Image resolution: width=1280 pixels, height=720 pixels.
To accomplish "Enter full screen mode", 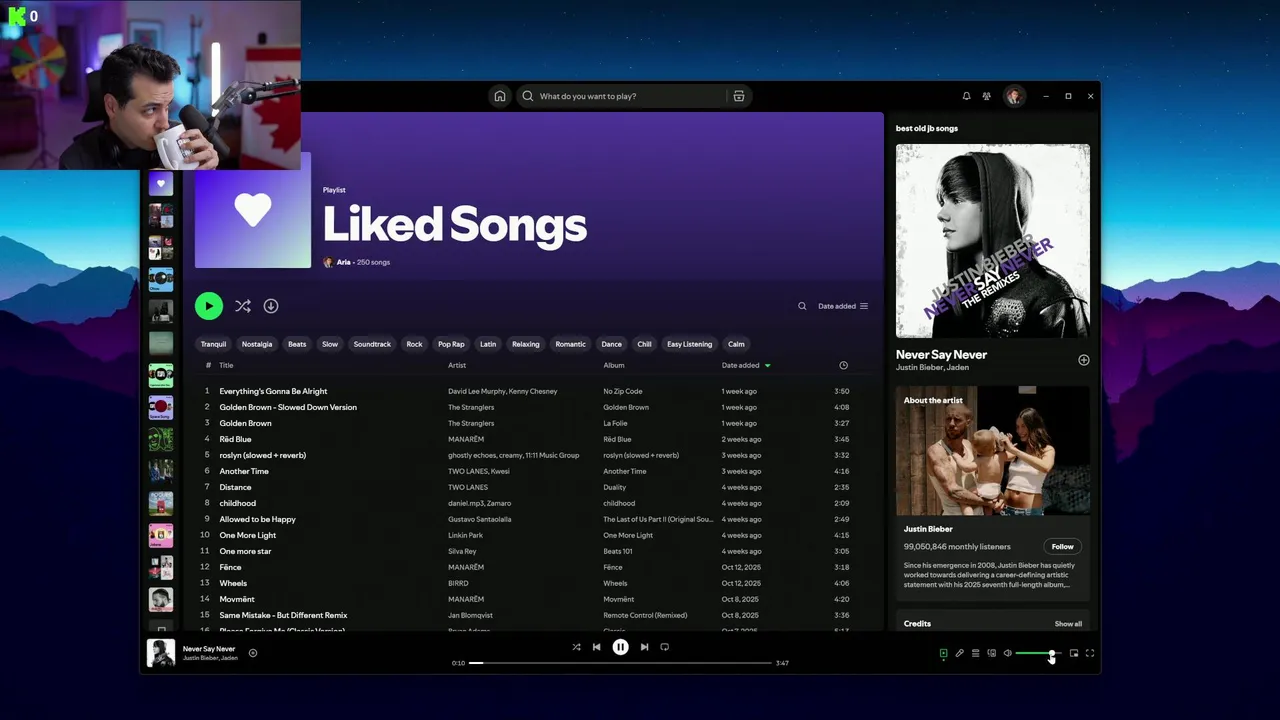I will coord(1090,653).
